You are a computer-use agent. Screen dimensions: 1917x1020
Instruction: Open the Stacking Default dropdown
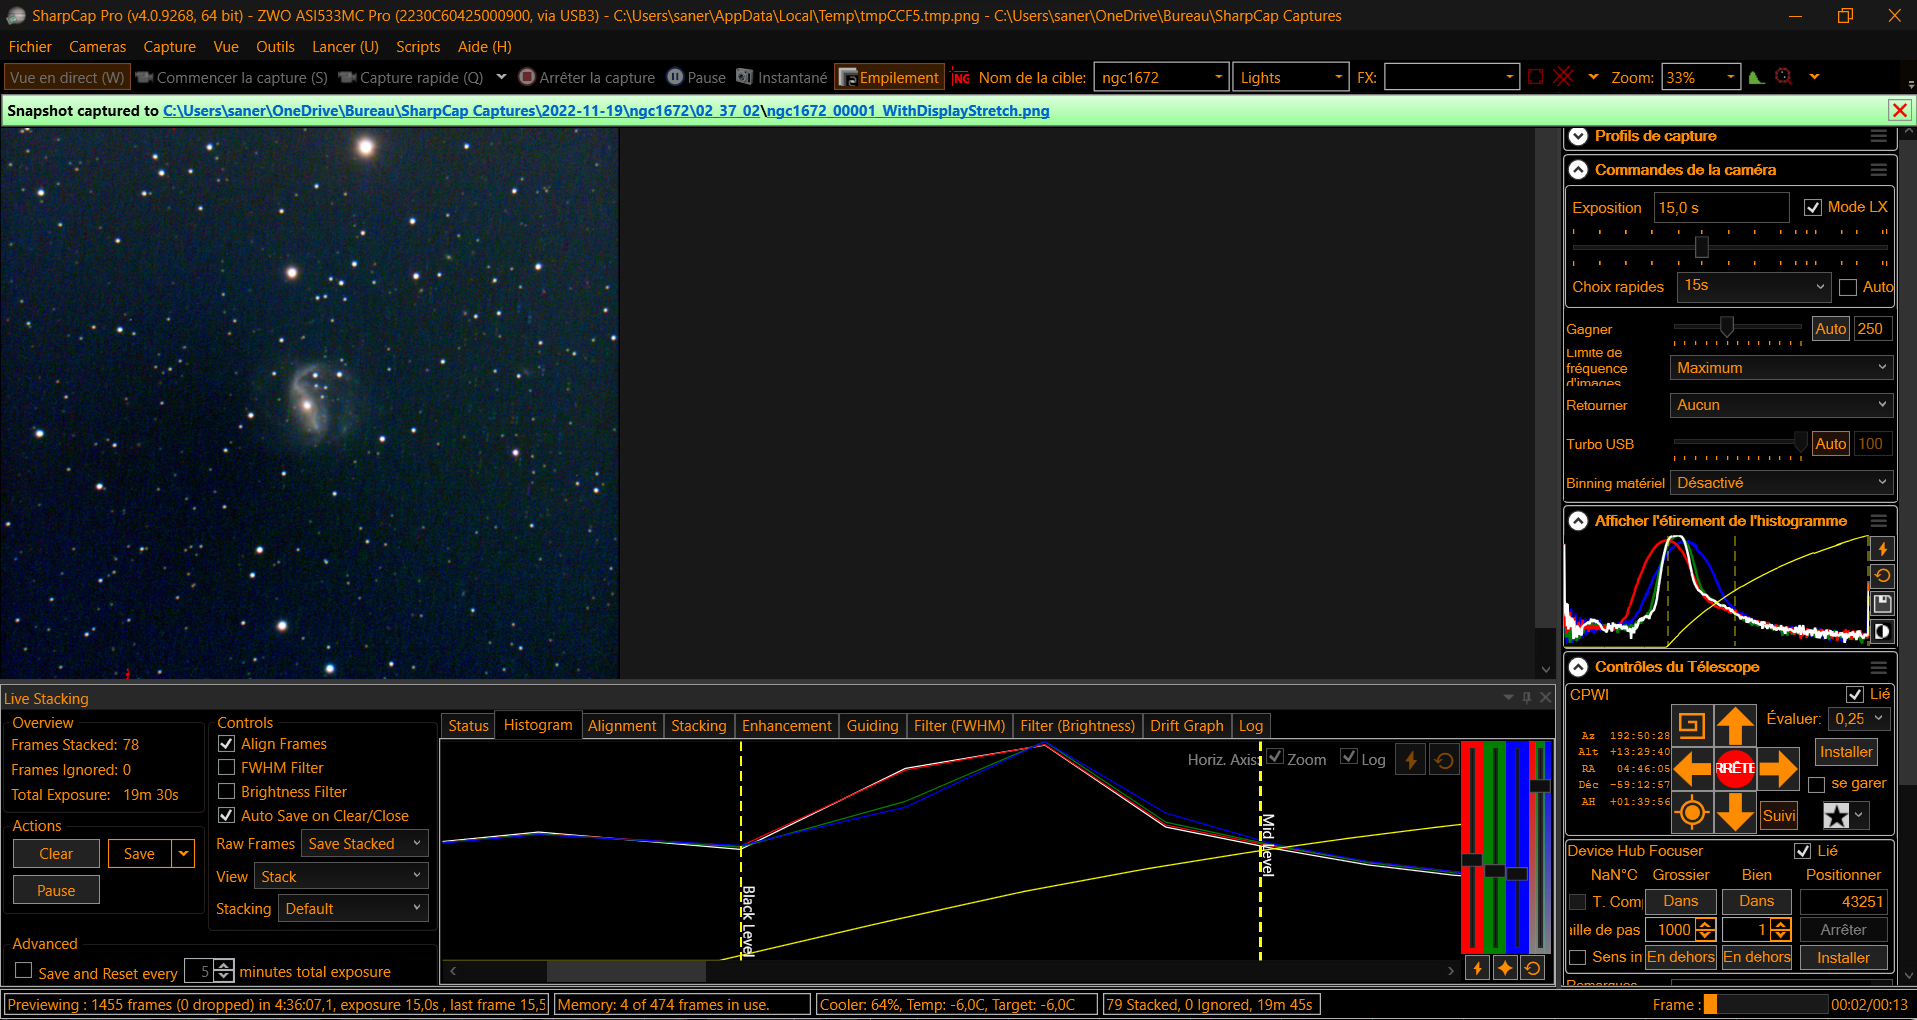click(x=353, y=908)
